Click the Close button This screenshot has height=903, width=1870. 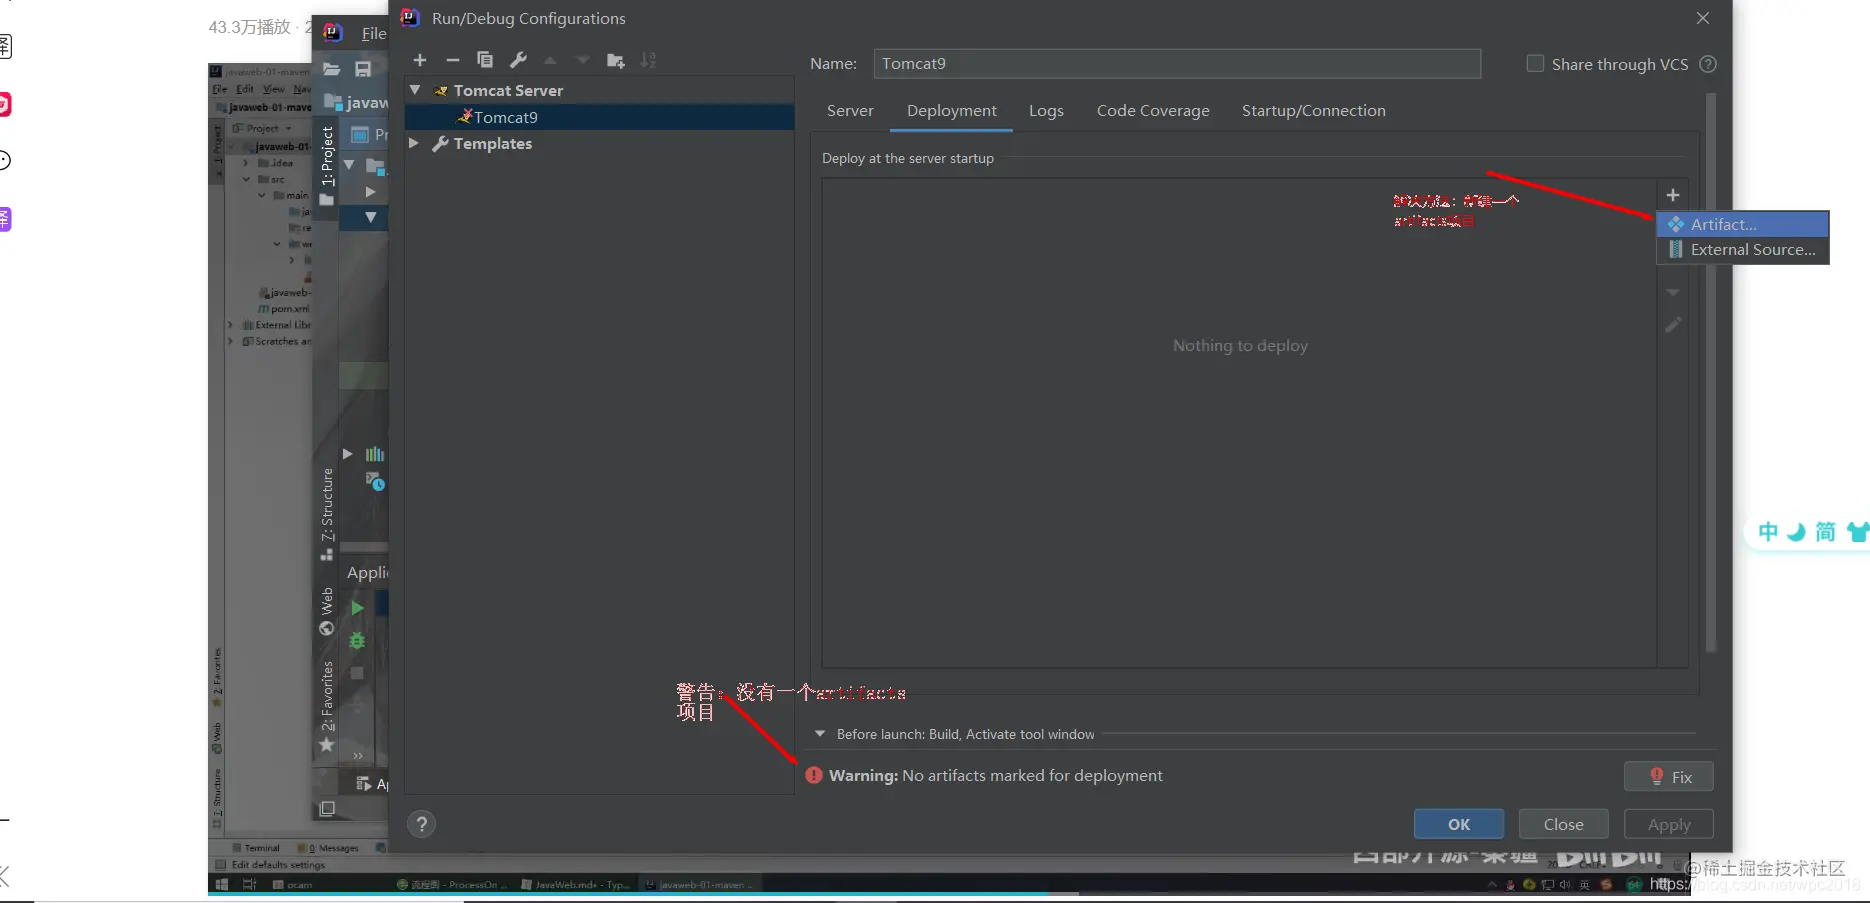pos(1564,824)
